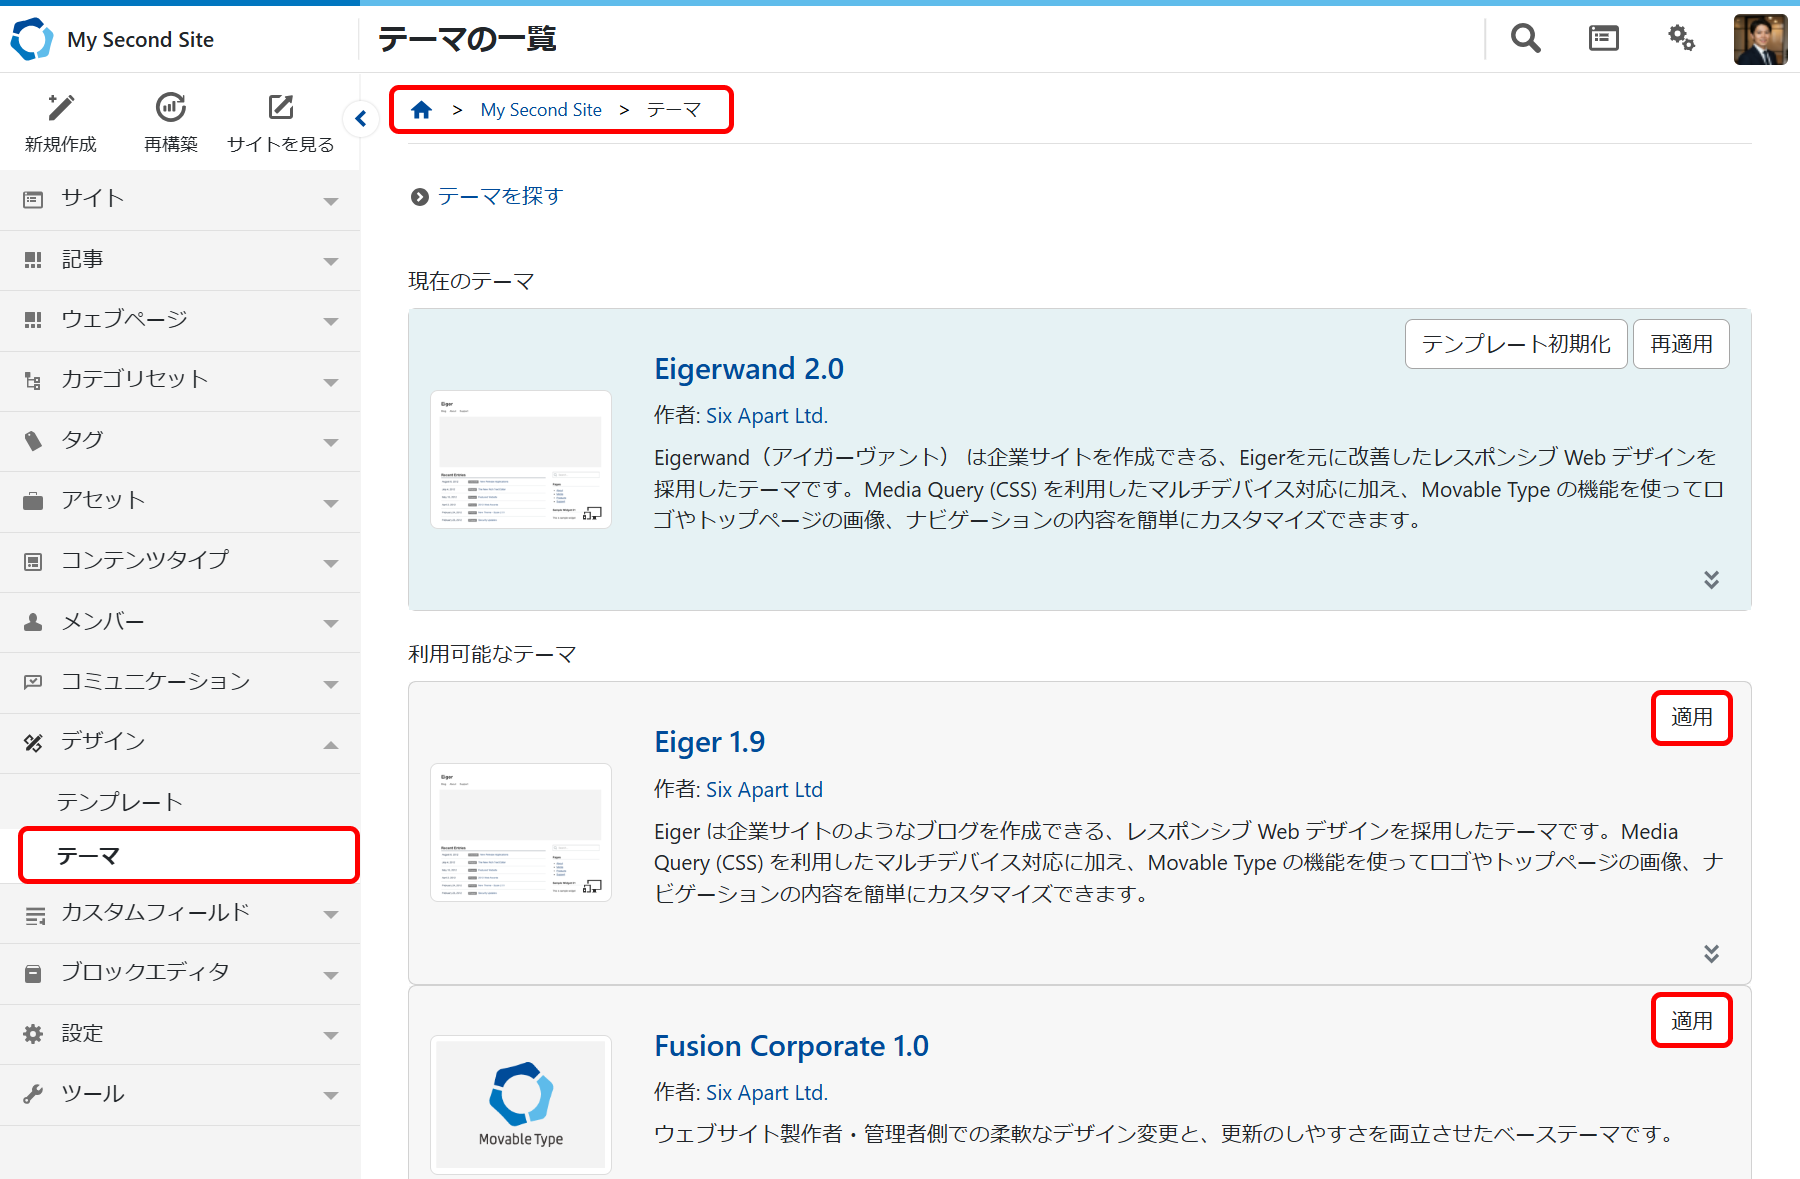Select テーマ item in sidebar

click(188, 856)
